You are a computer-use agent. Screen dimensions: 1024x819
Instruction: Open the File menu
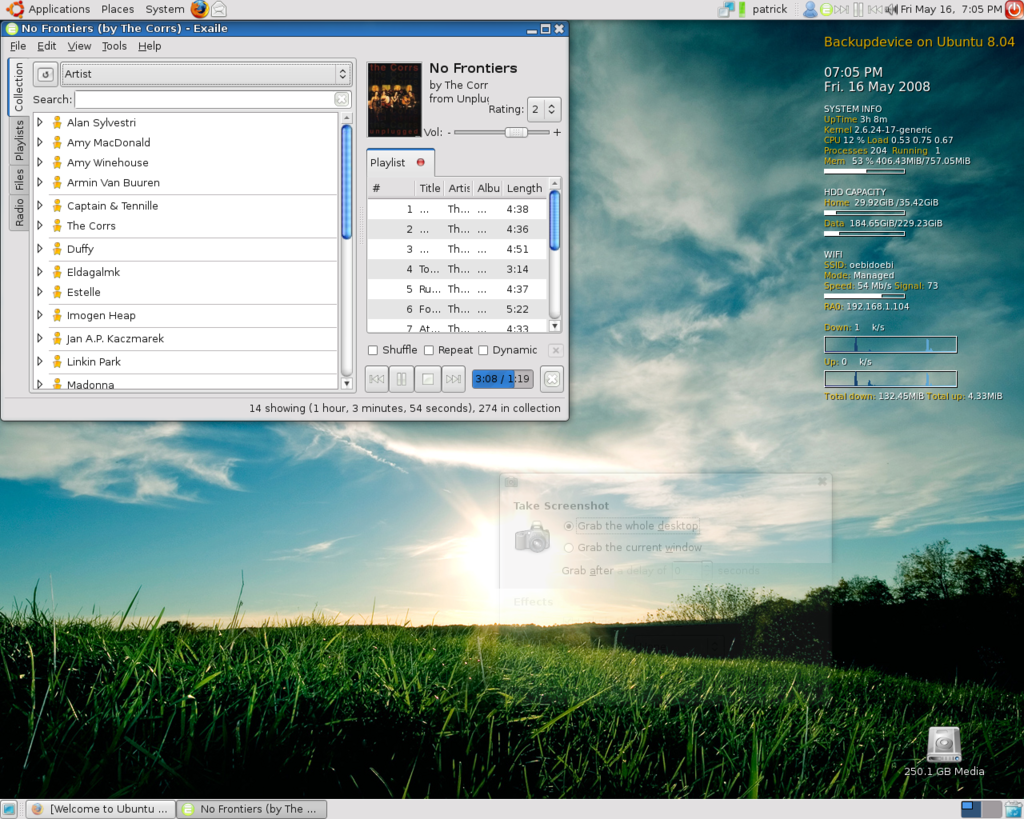(18, 46)
